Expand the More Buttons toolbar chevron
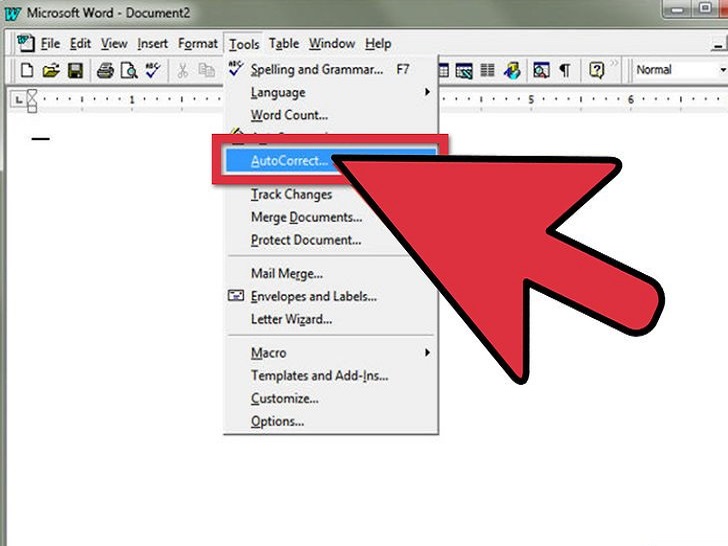This screenshot has width=728, height=546. 614,63
